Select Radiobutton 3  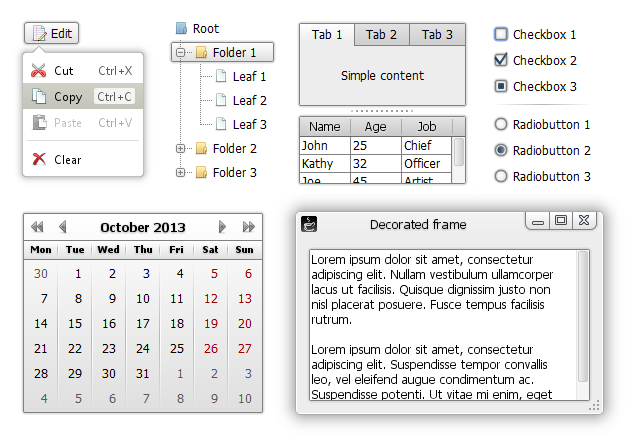501,176
